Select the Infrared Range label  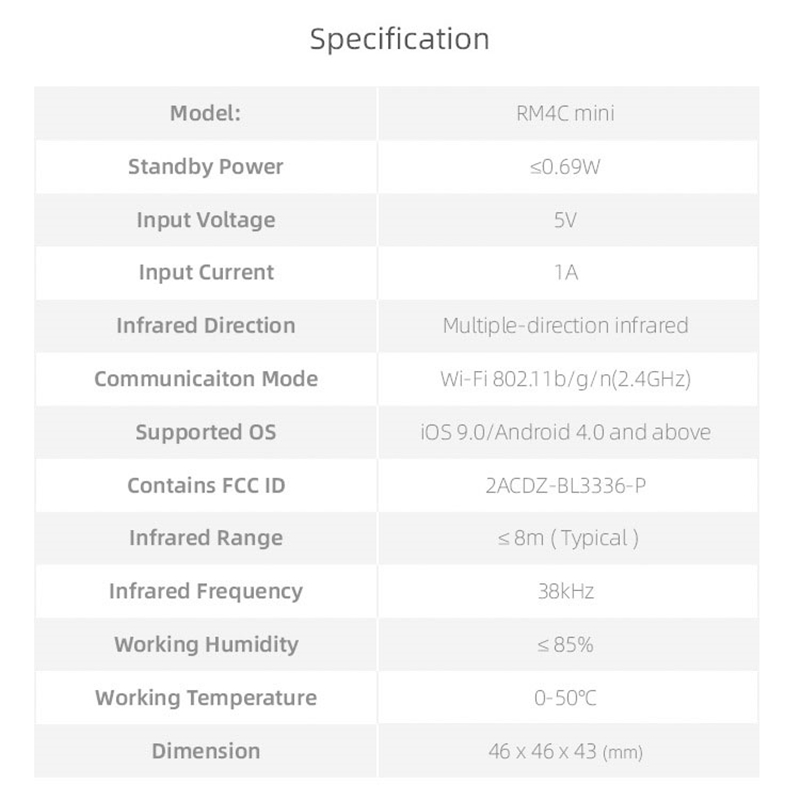206,538
